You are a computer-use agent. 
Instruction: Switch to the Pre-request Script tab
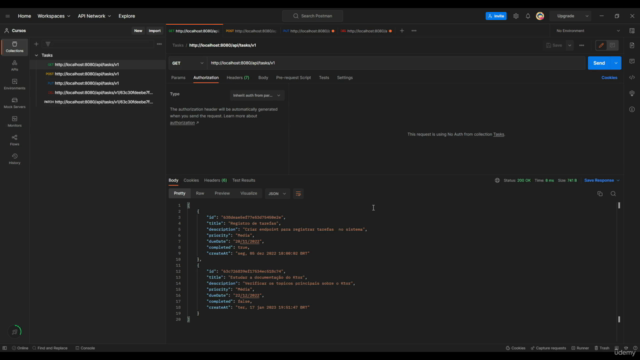coord(293,78)
